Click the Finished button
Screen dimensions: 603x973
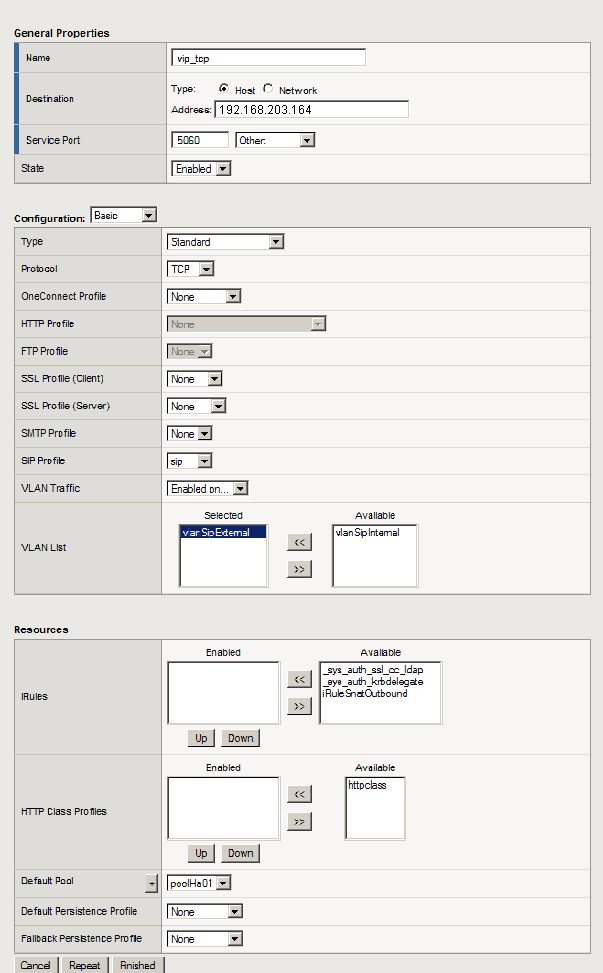tap(137, 965)
